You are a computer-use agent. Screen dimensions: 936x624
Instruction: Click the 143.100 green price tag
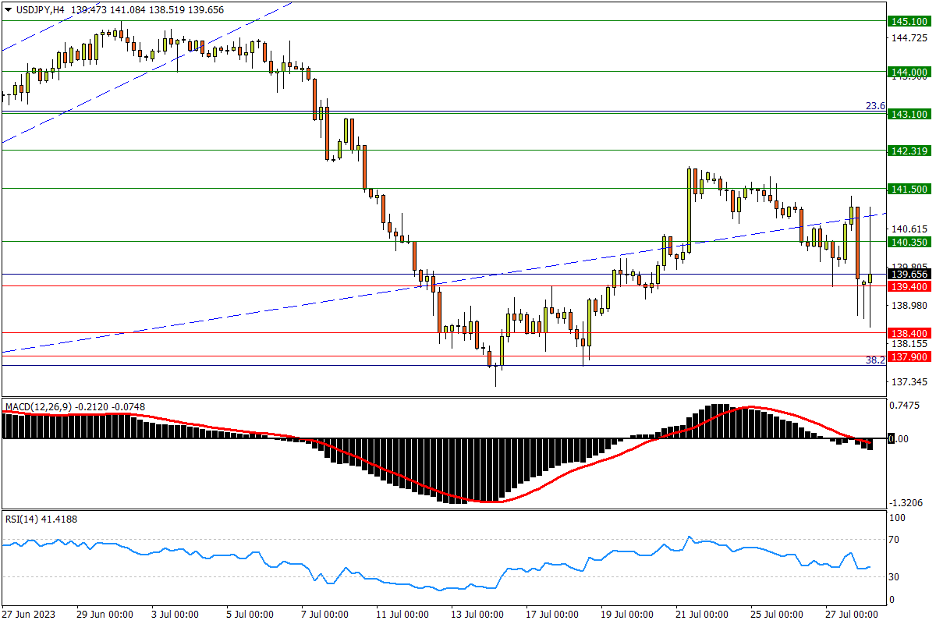(910, 114)
